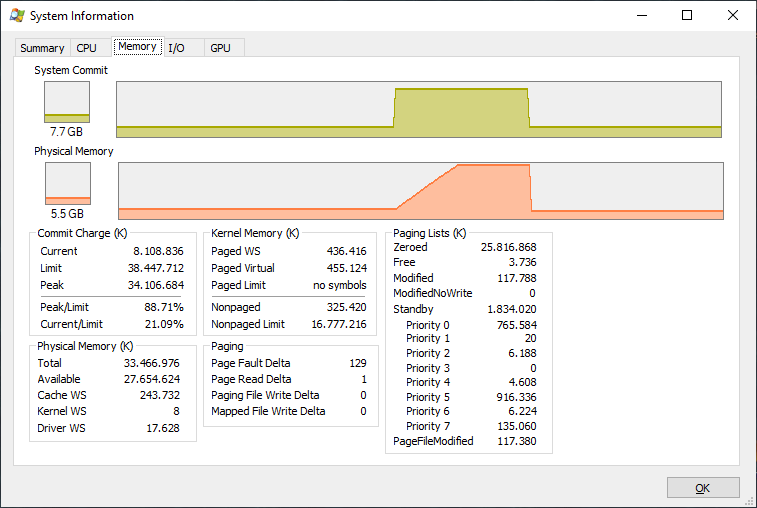
Task: Click the Physical Memory (K) group title
Action: point(85,346)
